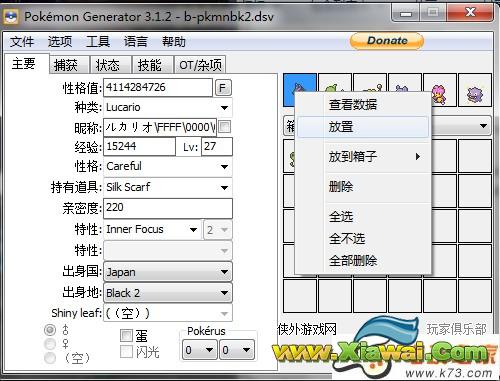Open the Inner Focus ability dropdown
Screen dimensions: 500x381
(x=152, y=229)
